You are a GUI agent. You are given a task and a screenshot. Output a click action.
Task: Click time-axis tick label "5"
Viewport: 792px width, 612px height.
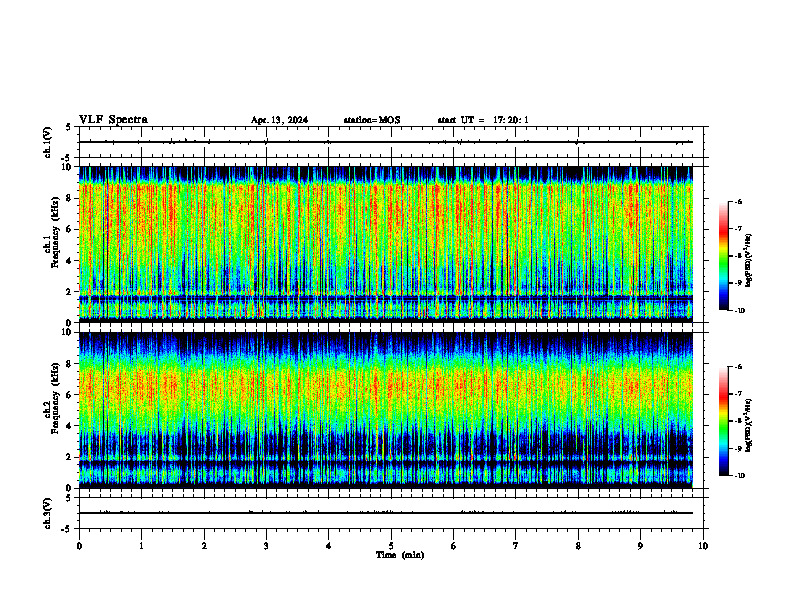point(391,546)
